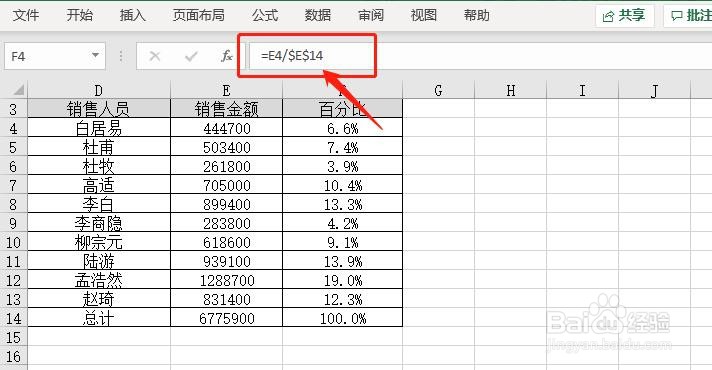Select row 4 header
Screen dimensions: 712x370
coord(14,128)
